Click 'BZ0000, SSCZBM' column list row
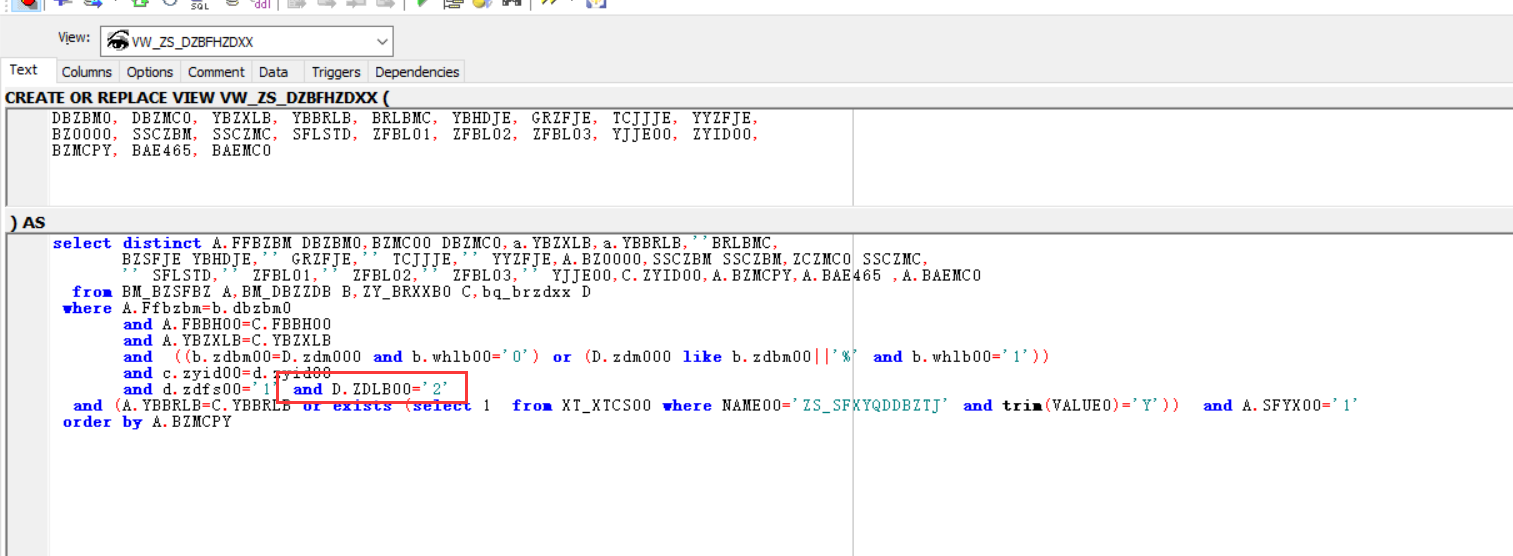Viewport: 1513px width, 556px height. [x=407, y=135]
